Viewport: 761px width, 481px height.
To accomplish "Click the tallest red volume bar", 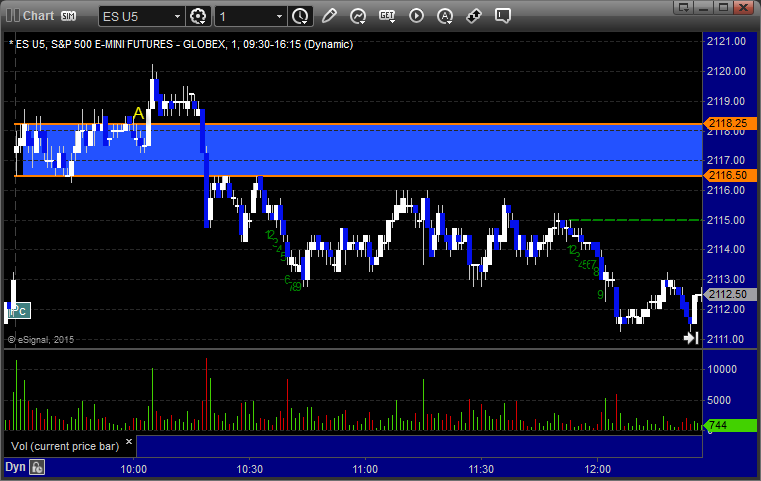I will click(207, 394).
